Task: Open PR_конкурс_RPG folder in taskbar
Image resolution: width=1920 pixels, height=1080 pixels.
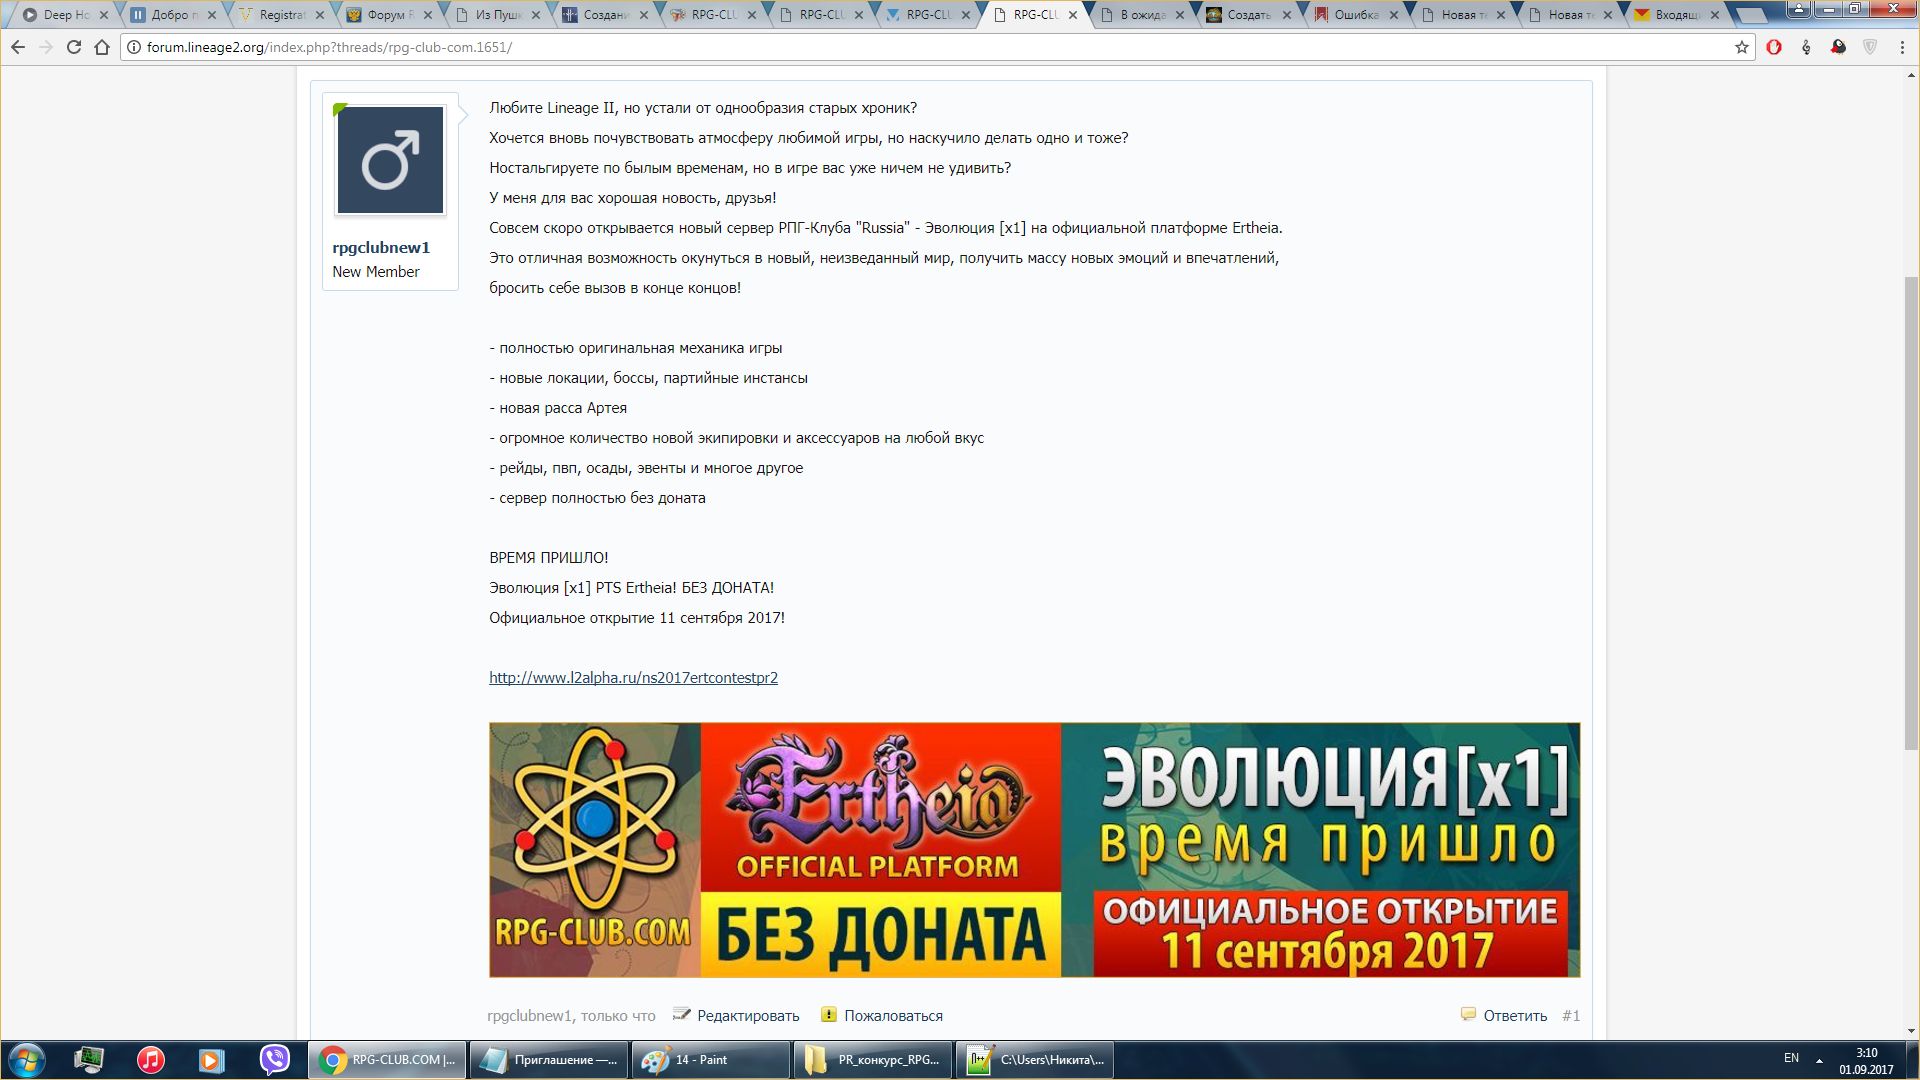Action: [x=873, y=1060]
